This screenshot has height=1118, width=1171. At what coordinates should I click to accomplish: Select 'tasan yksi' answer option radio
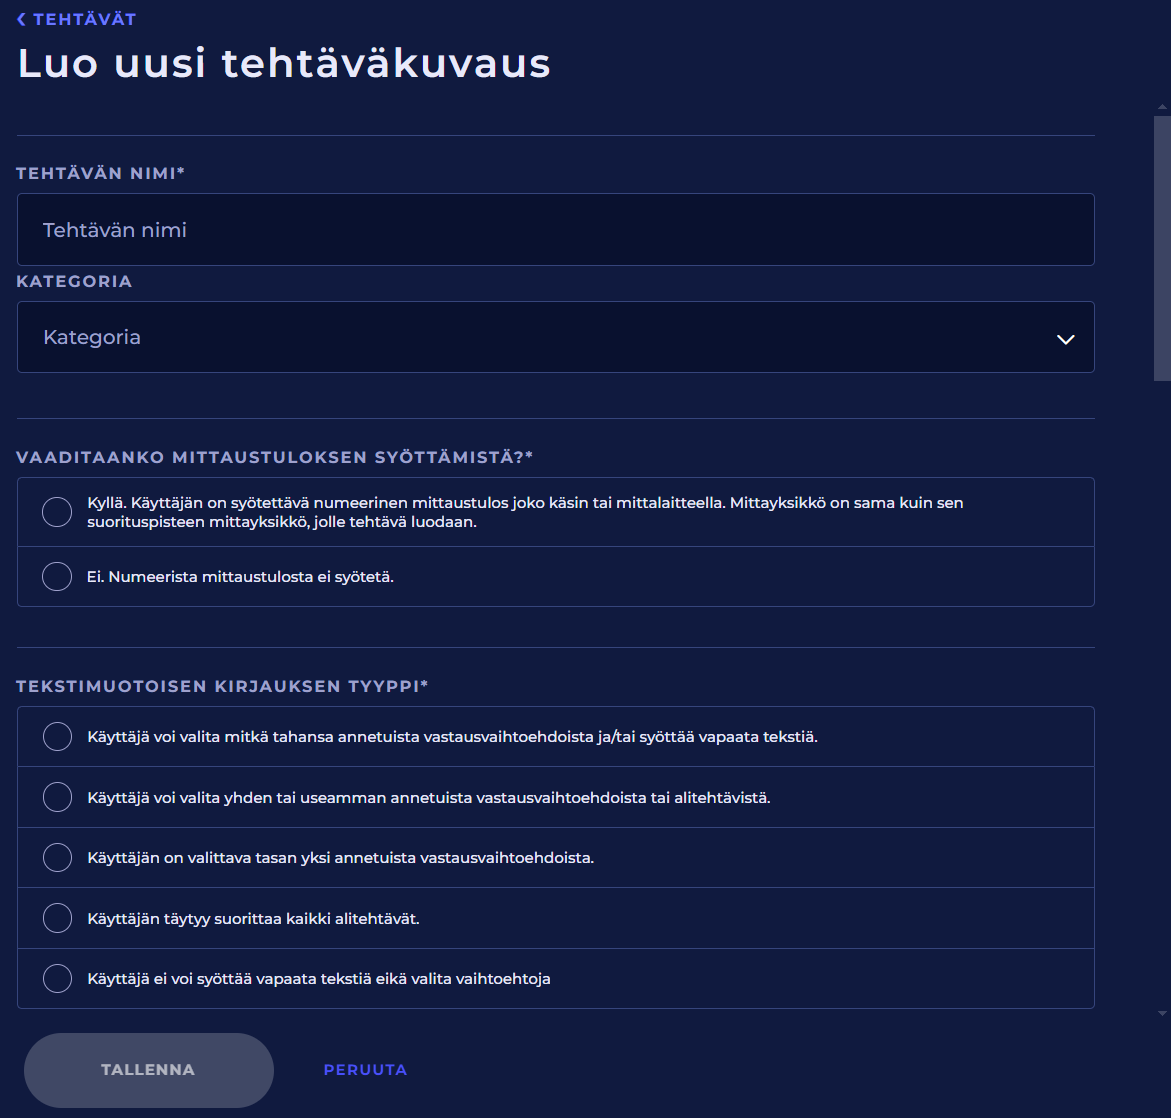(x=57, y=858)
